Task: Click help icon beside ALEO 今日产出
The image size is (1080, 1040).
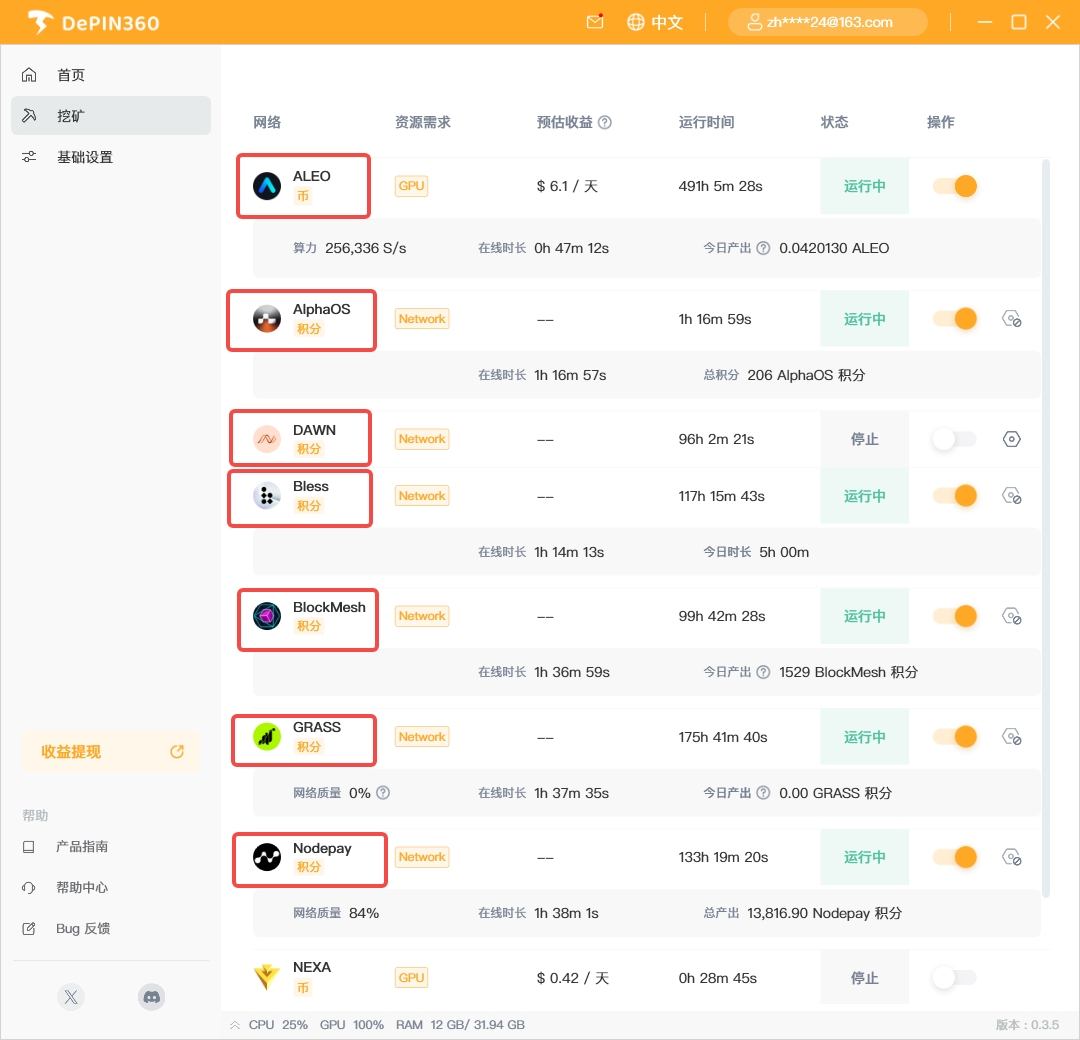Action: pos(763,248)
